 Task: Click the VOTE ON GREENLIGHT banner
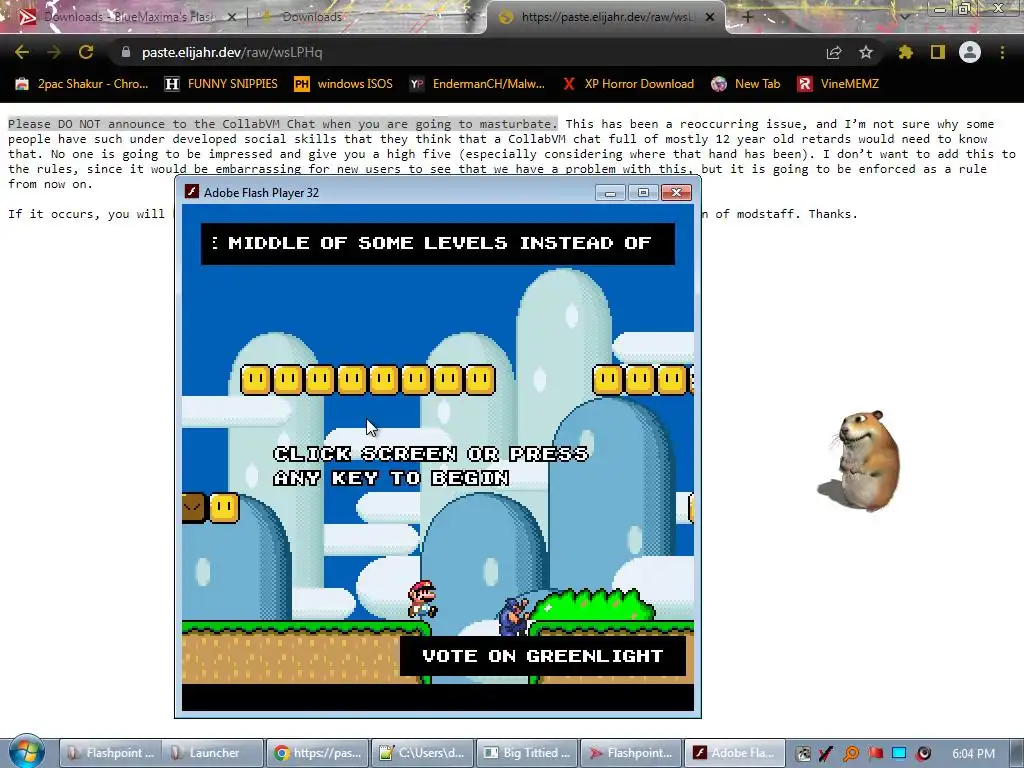[543, 656]
